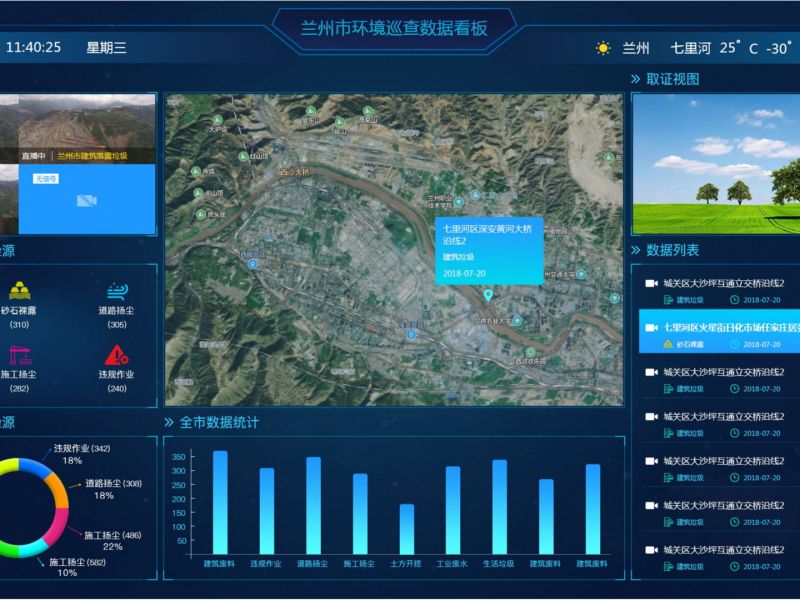
Task: Click the camera icon in highlighted list row
Action: tap(653, 327)
